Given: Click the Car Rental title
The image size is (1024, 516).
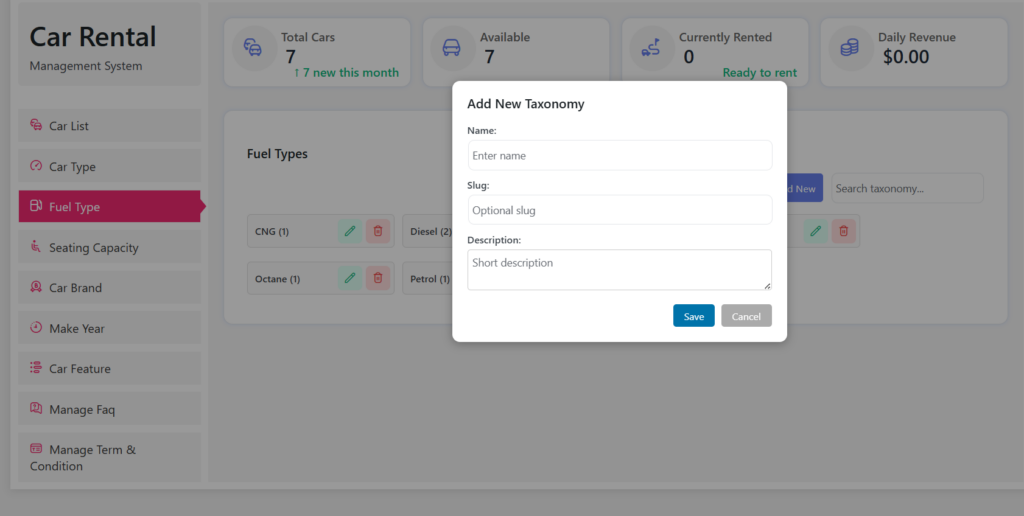Looking at the screenshot, I should (93, 37).
